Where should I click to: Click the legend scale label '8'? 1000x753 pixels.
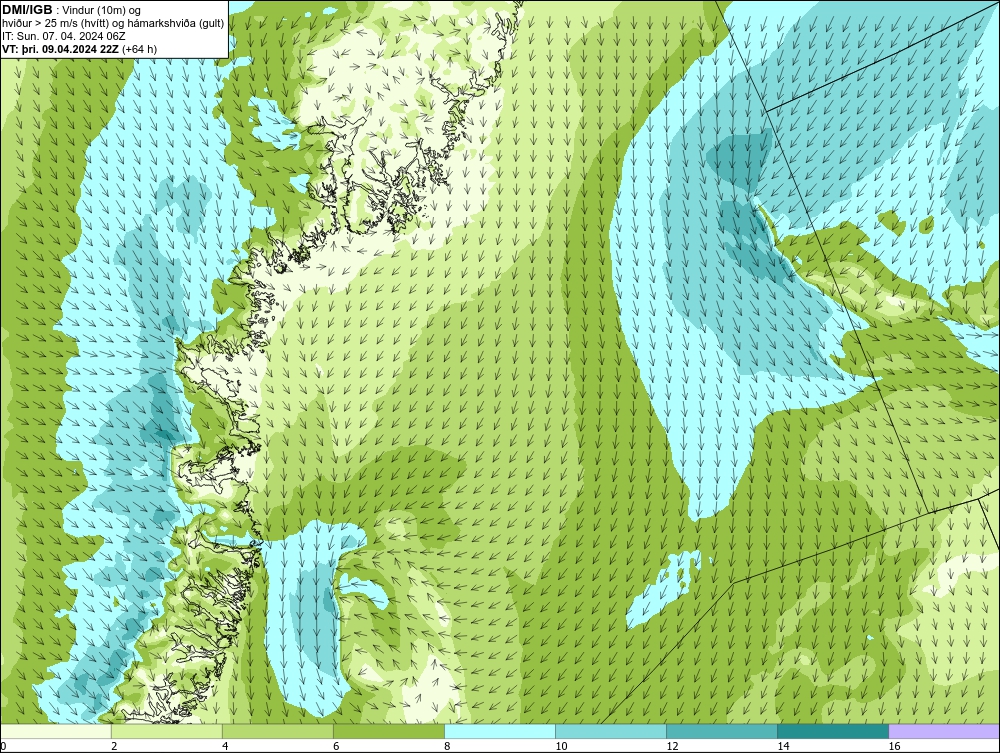pos(447,746)
